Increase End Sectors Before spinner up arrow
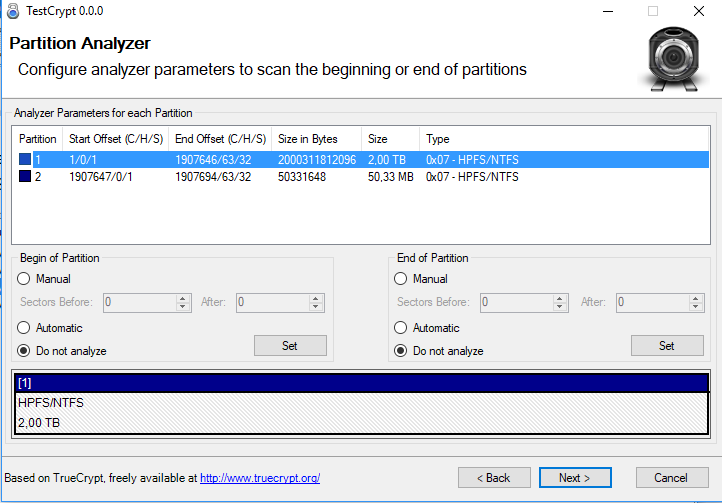This screenshot has height=503, width=722. coord(559,298)
